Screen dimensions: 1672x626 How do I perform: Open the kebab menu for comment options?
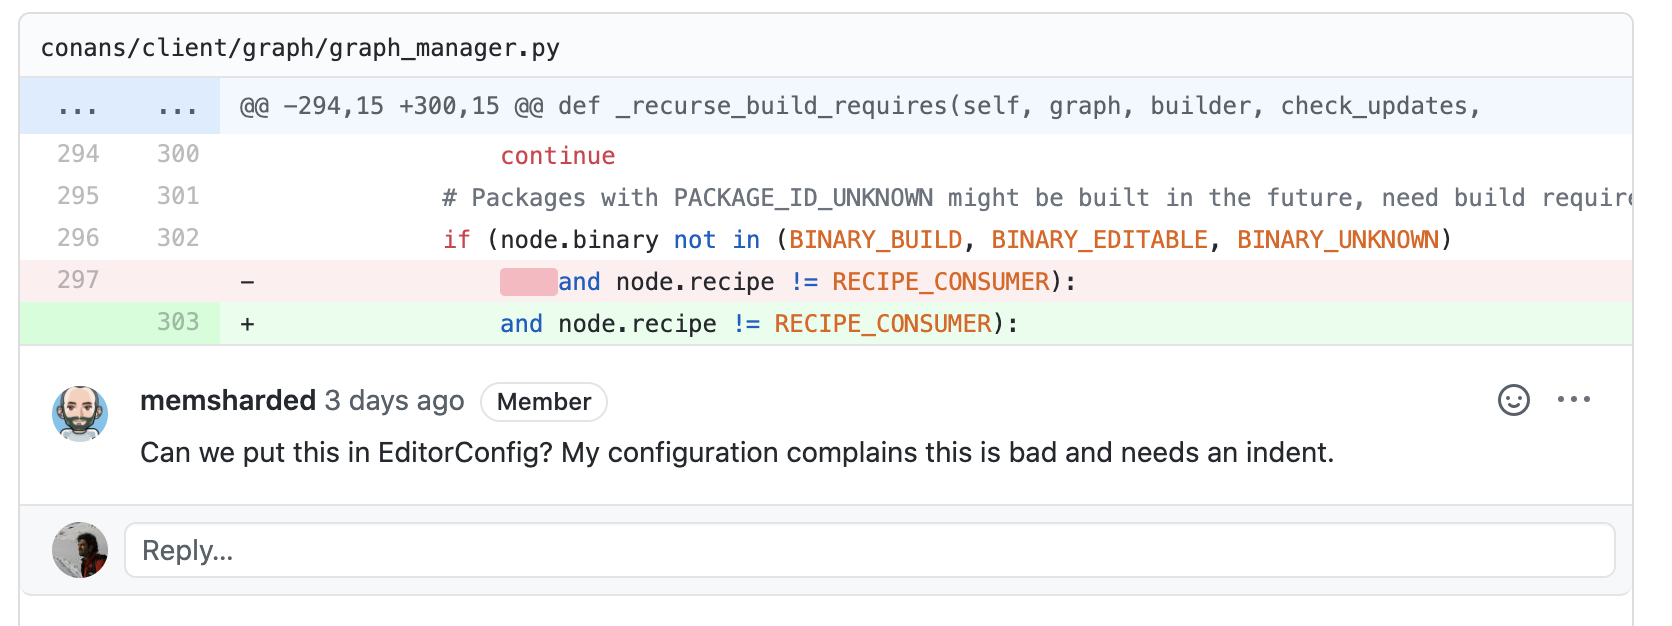point(1575,399)
